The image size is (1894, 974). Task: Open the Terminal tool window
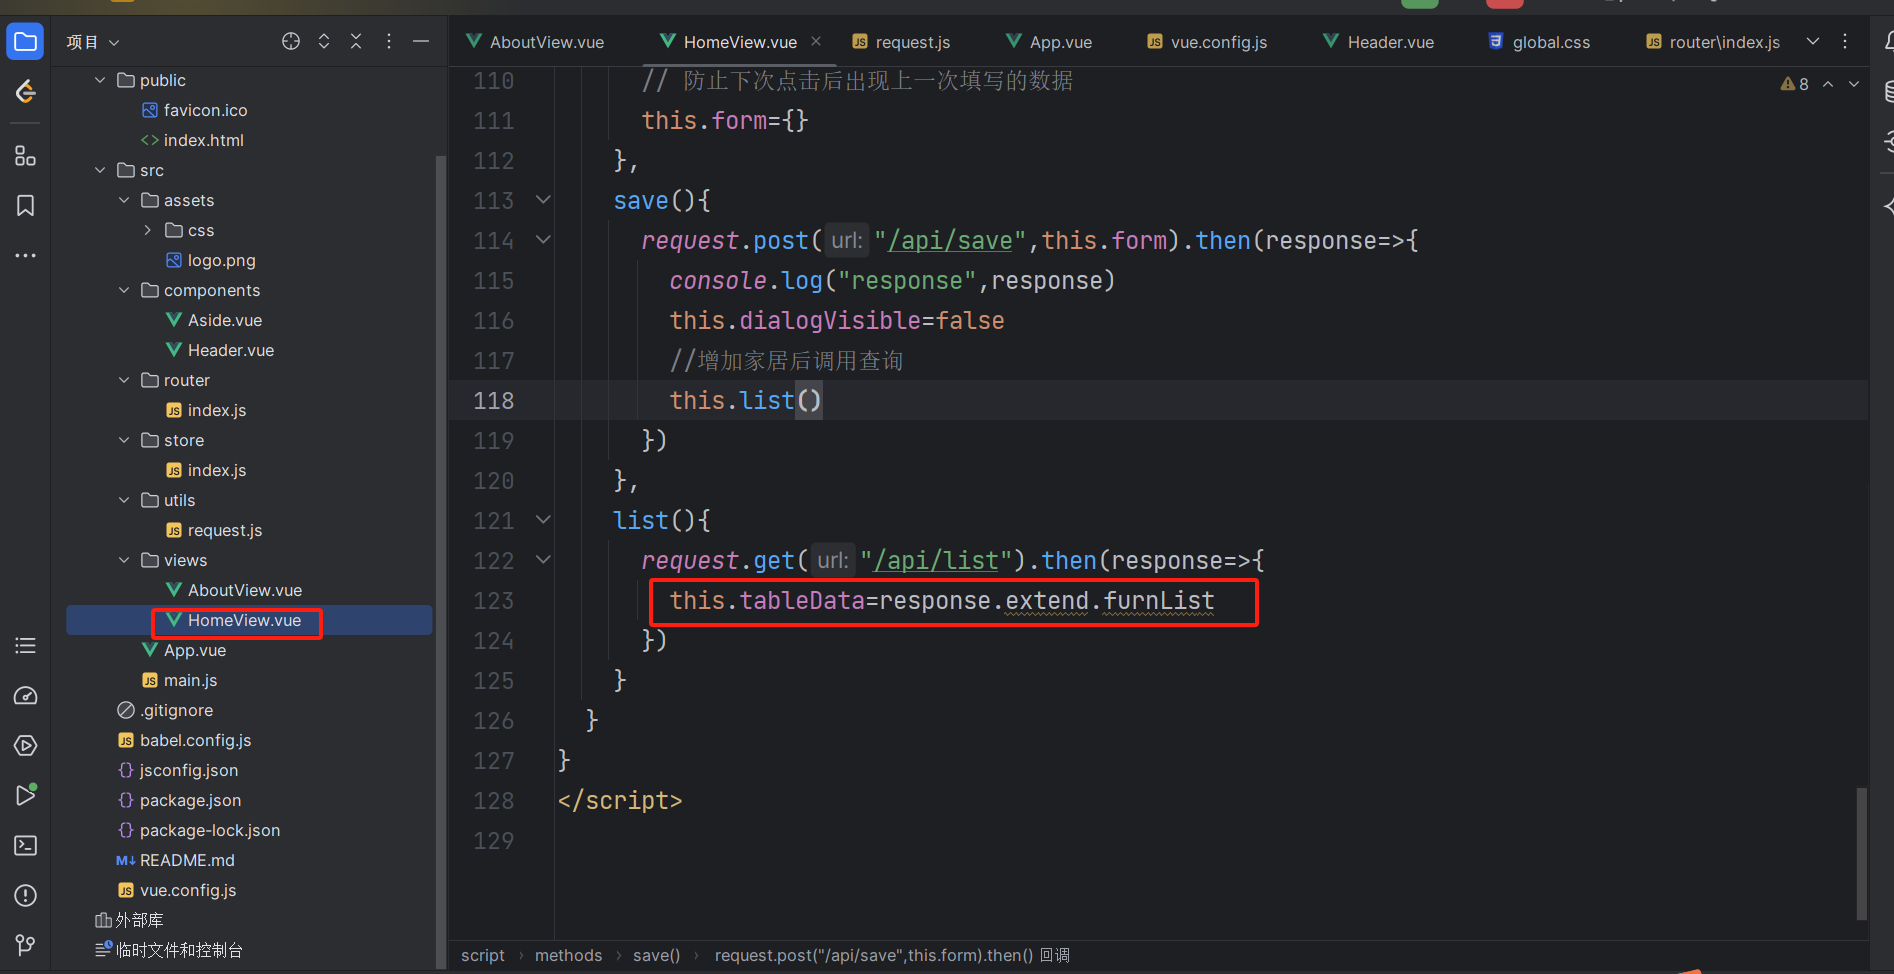tap(25, 845)
